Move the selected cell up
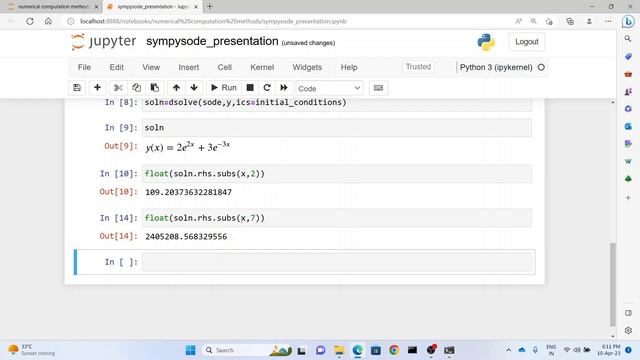640x360 pixels. coord(176,88)
